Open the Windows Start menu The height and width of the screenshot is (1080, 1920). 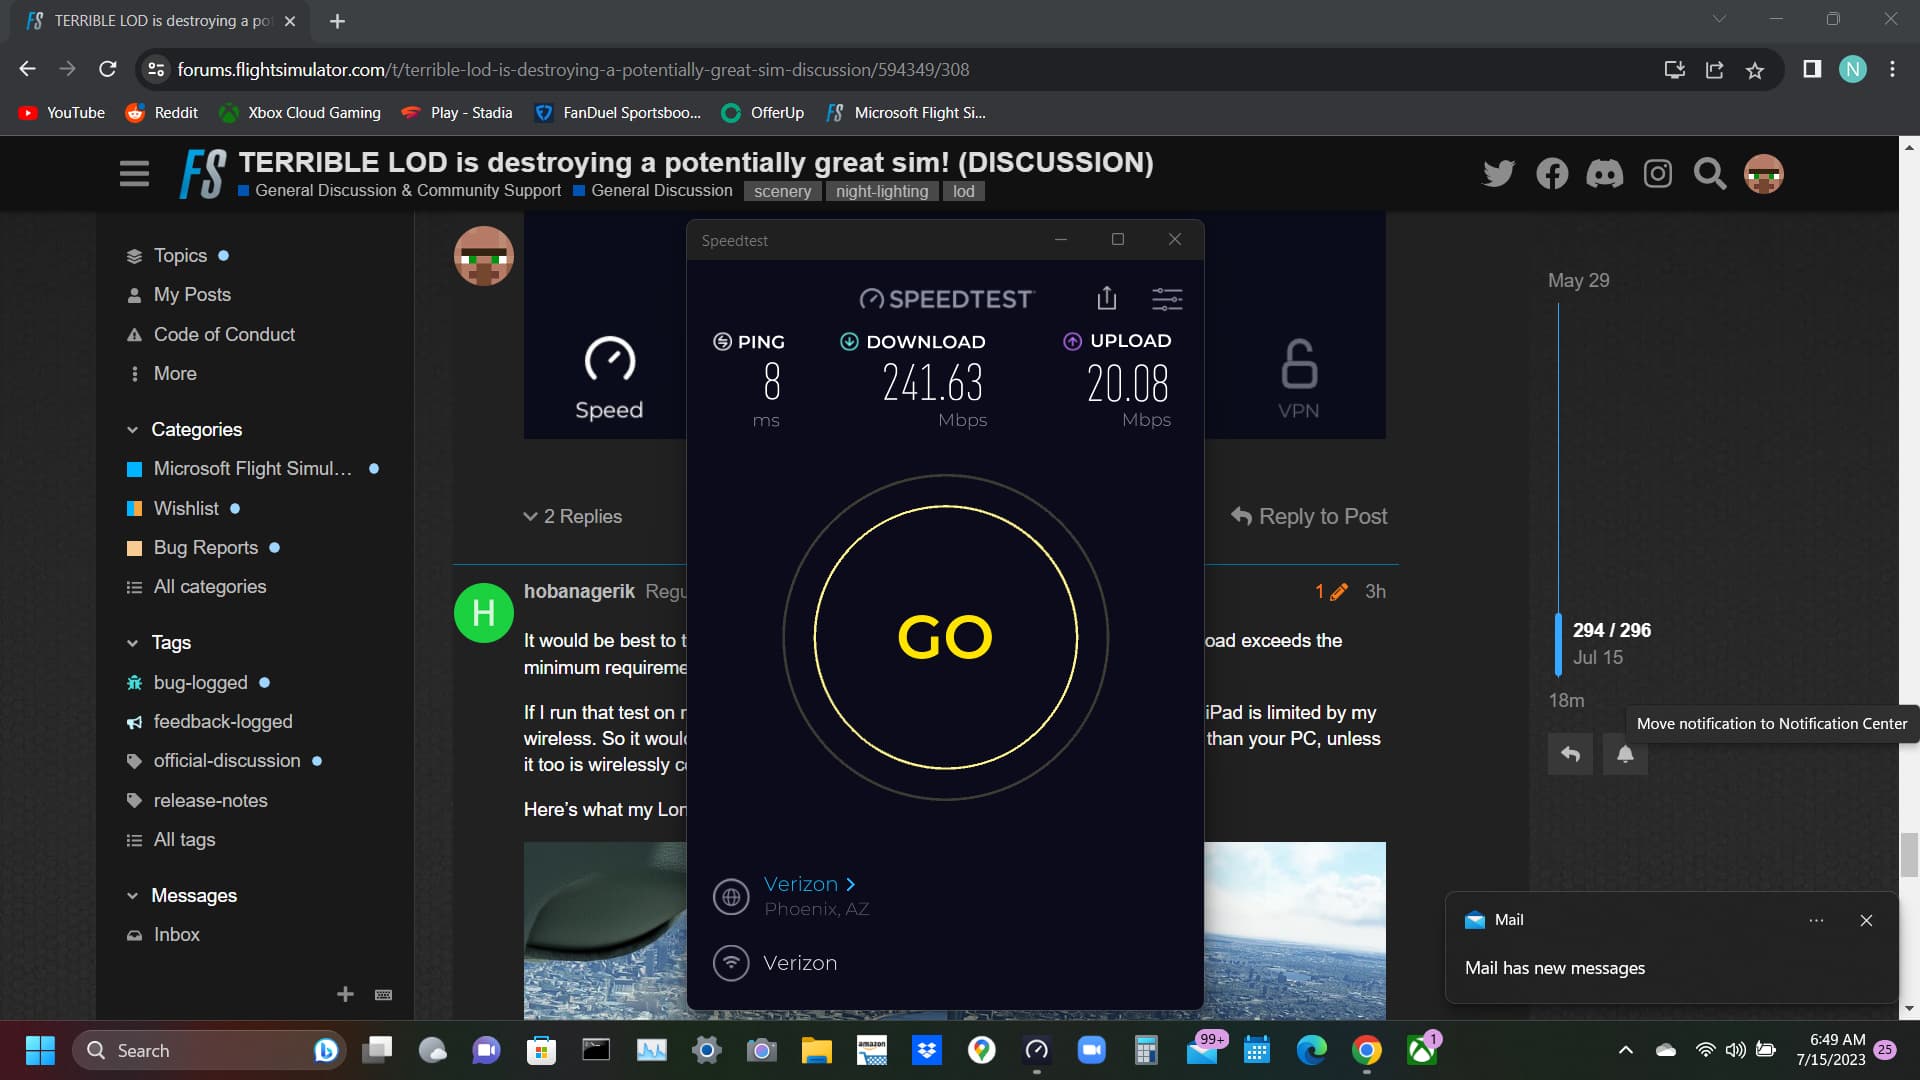click(x=40, y=1050)
